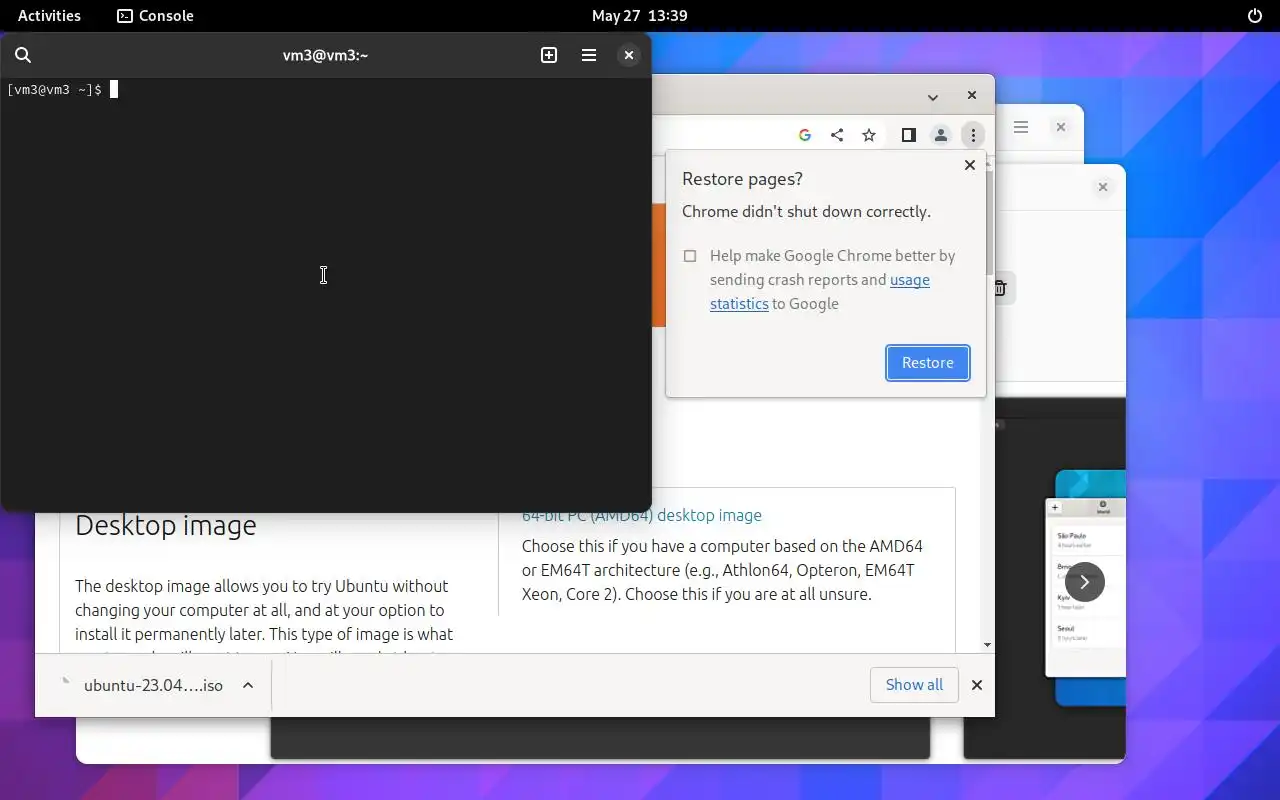
Task: Expand ubuntu-23.04 iso download options
Action: 248,685
